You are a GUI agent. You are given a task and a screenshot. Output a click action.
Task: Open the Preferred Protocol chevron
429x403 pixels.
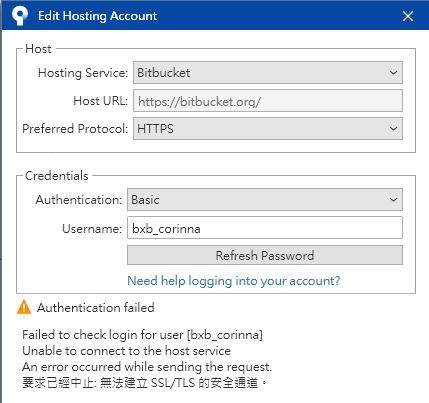pos(393,128)
